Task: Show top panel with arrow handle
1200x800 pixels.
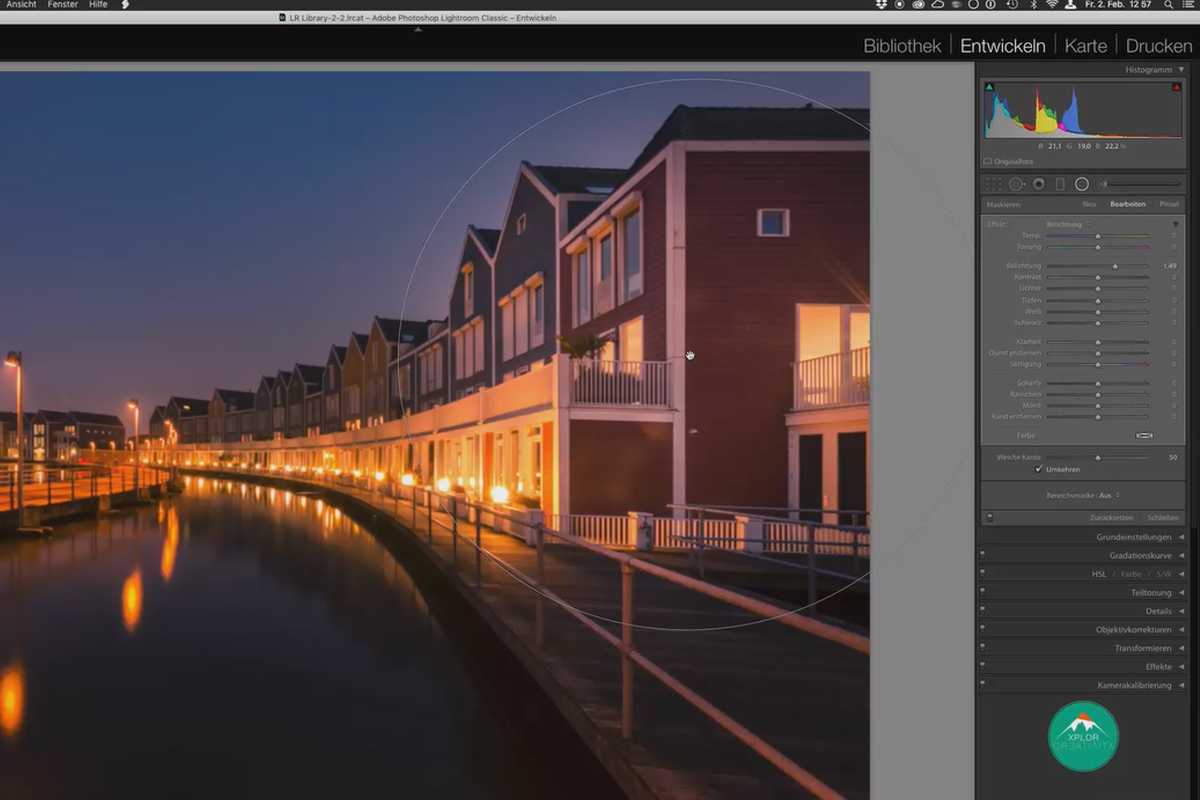Action: tap(418, 29)
